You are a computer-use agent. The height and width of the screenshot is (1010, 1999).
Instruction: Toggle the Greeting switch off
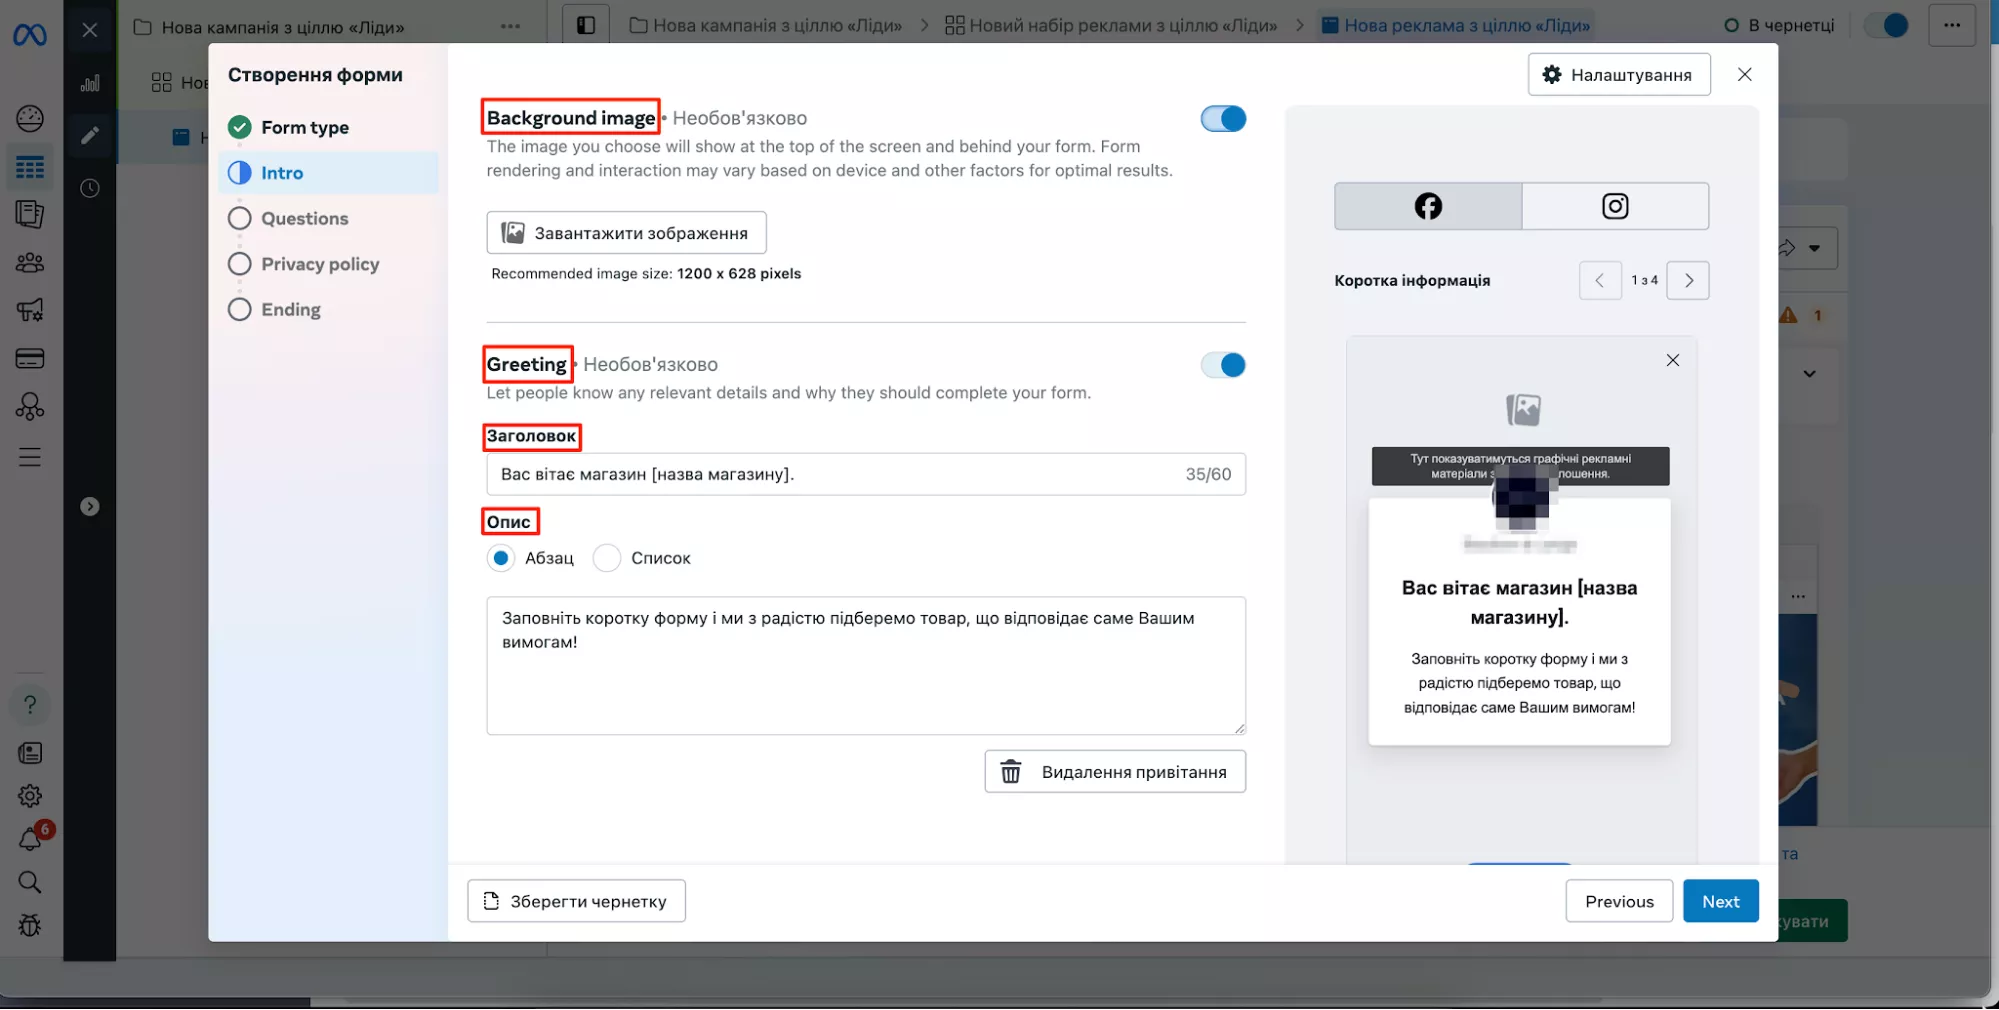(1222, 365)
